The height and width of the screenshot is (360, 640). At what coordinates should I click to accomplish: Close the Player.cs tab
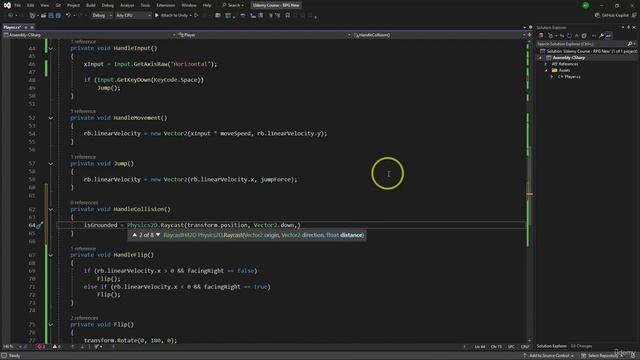32,27
